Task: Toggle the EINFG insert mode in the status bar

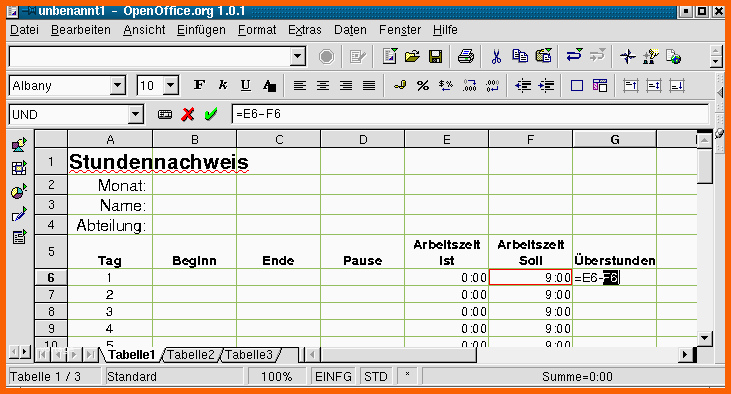Action: (x=333, y=376)
